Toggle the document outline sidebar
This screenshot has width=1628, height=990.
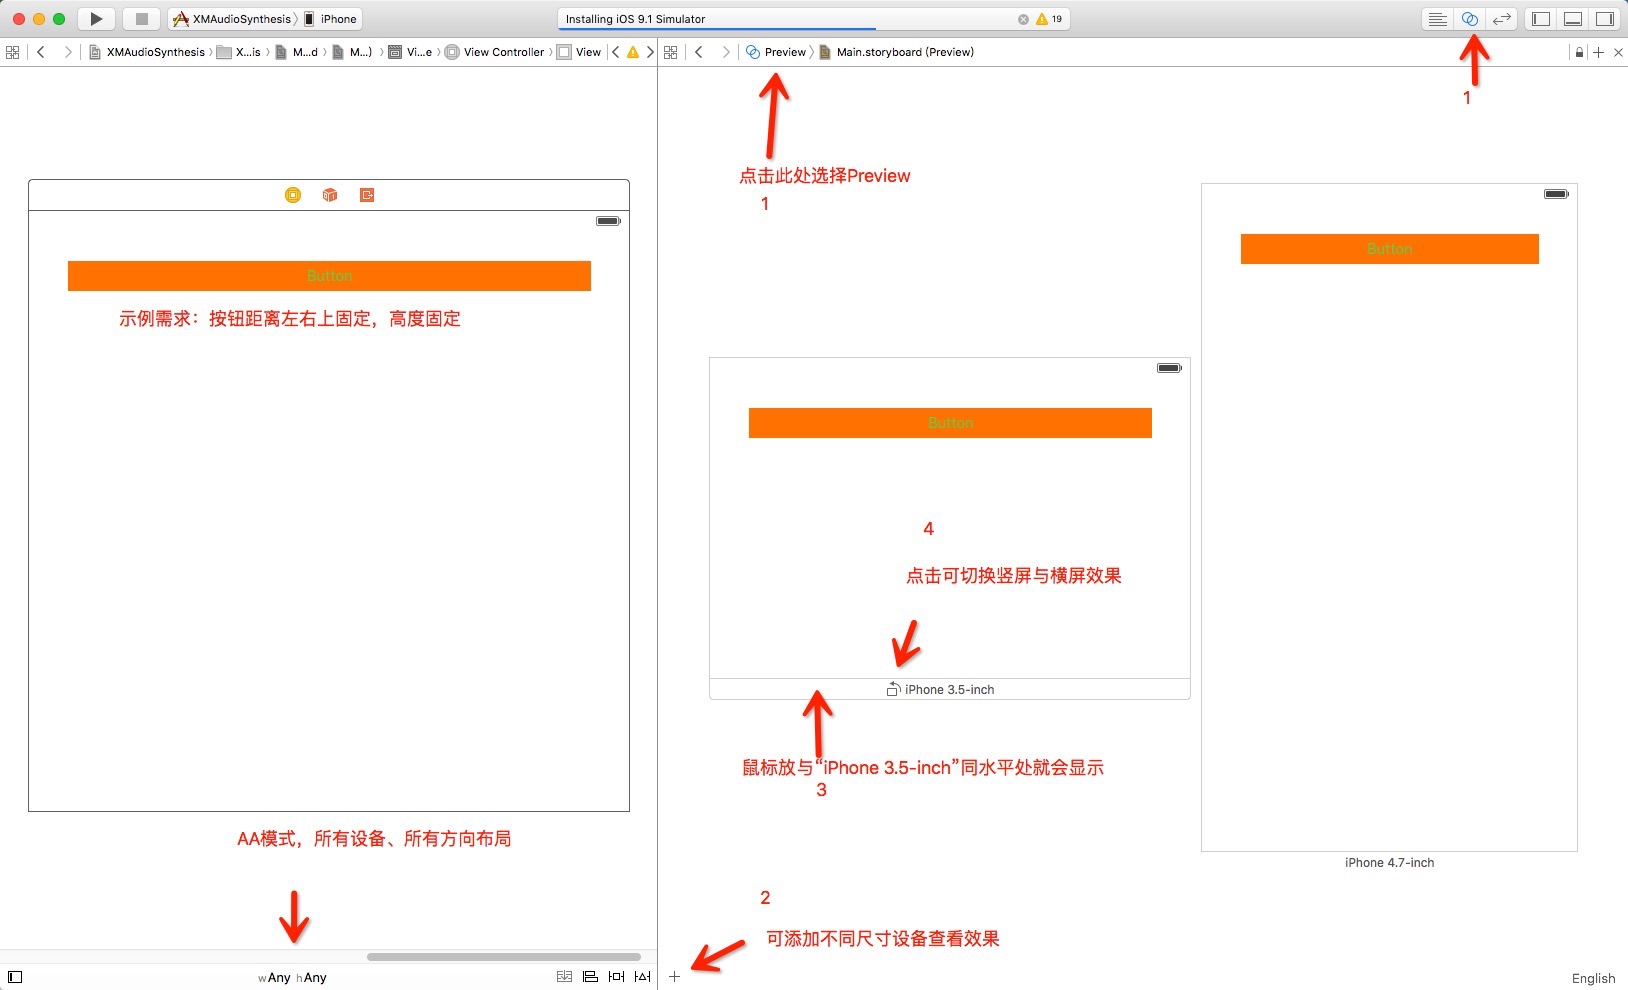pos(15,977)
